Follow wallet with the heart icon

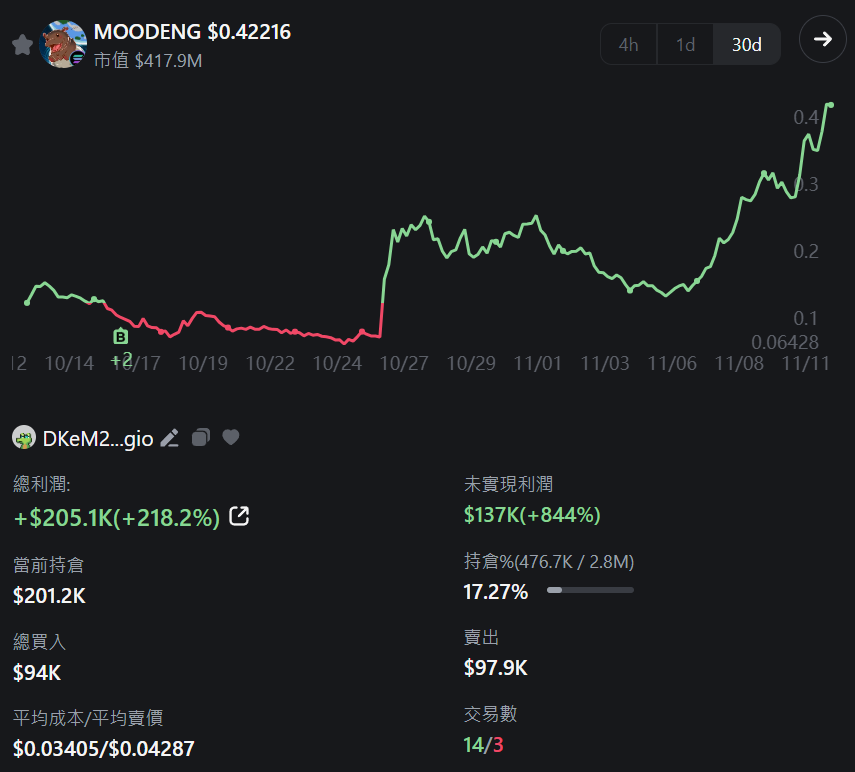(231, 437)
